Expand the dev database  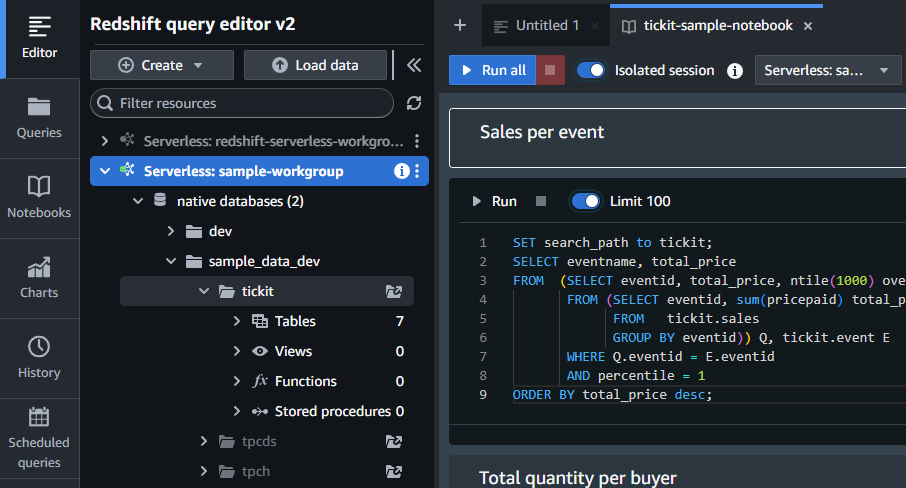click(170, 231)
